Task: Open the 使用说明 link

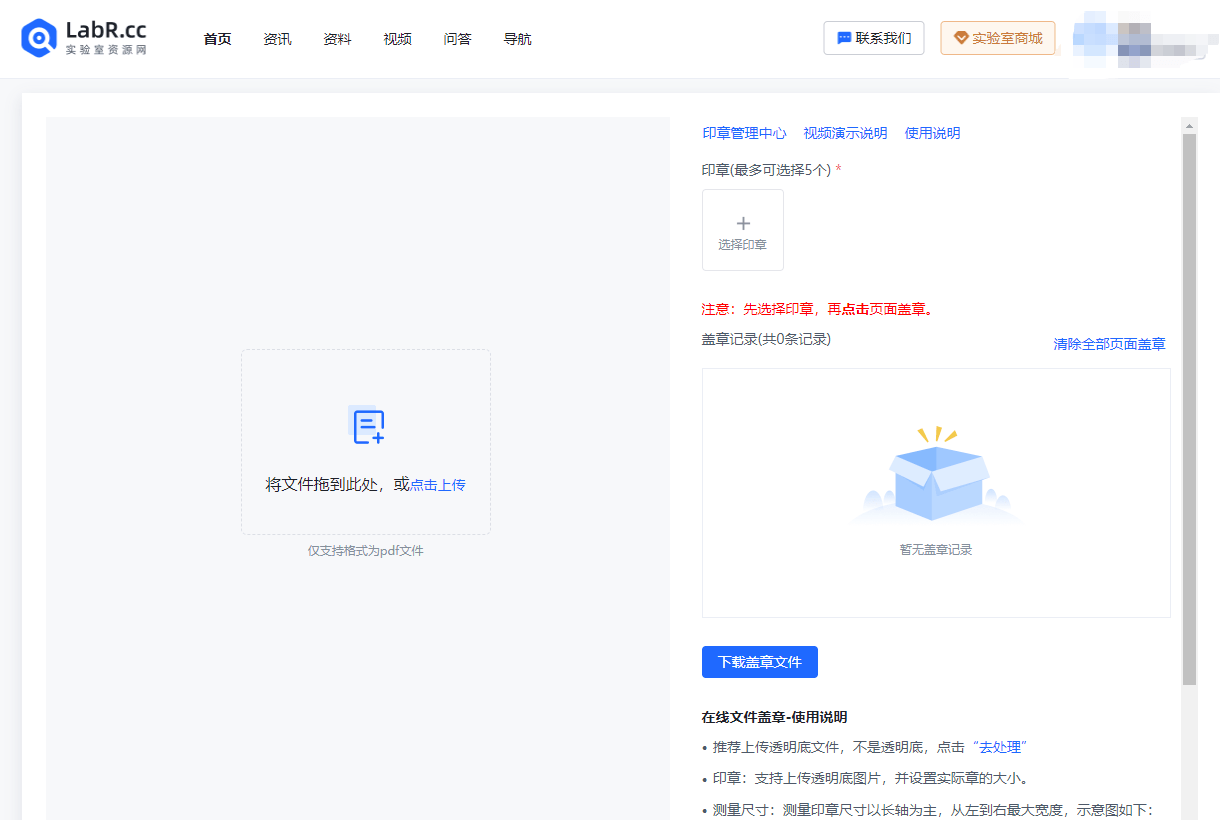Action: pos(932,133)
